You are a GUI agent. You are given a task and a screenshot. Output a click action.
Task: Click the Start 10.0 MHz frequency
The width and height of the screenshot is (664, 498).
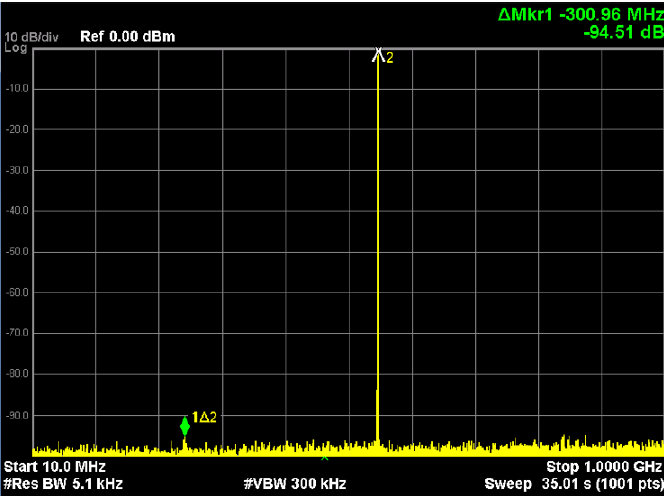click(x=55, y=467)
